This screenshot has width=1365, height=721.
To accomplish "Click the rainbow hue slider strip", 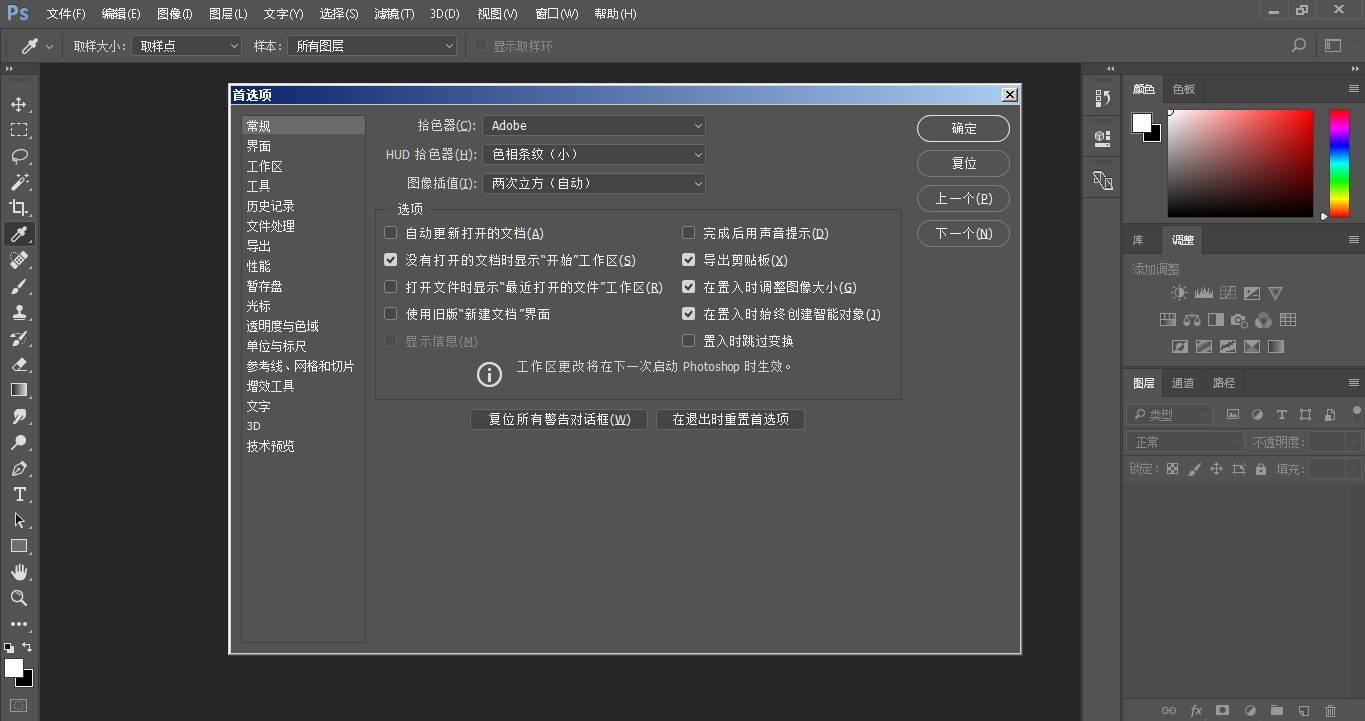I will [x=1338, y=163].
